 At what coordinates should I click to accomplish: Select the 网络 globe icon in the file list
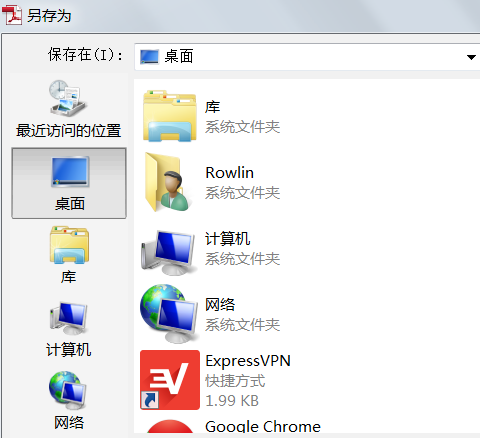tap(169, 313)
